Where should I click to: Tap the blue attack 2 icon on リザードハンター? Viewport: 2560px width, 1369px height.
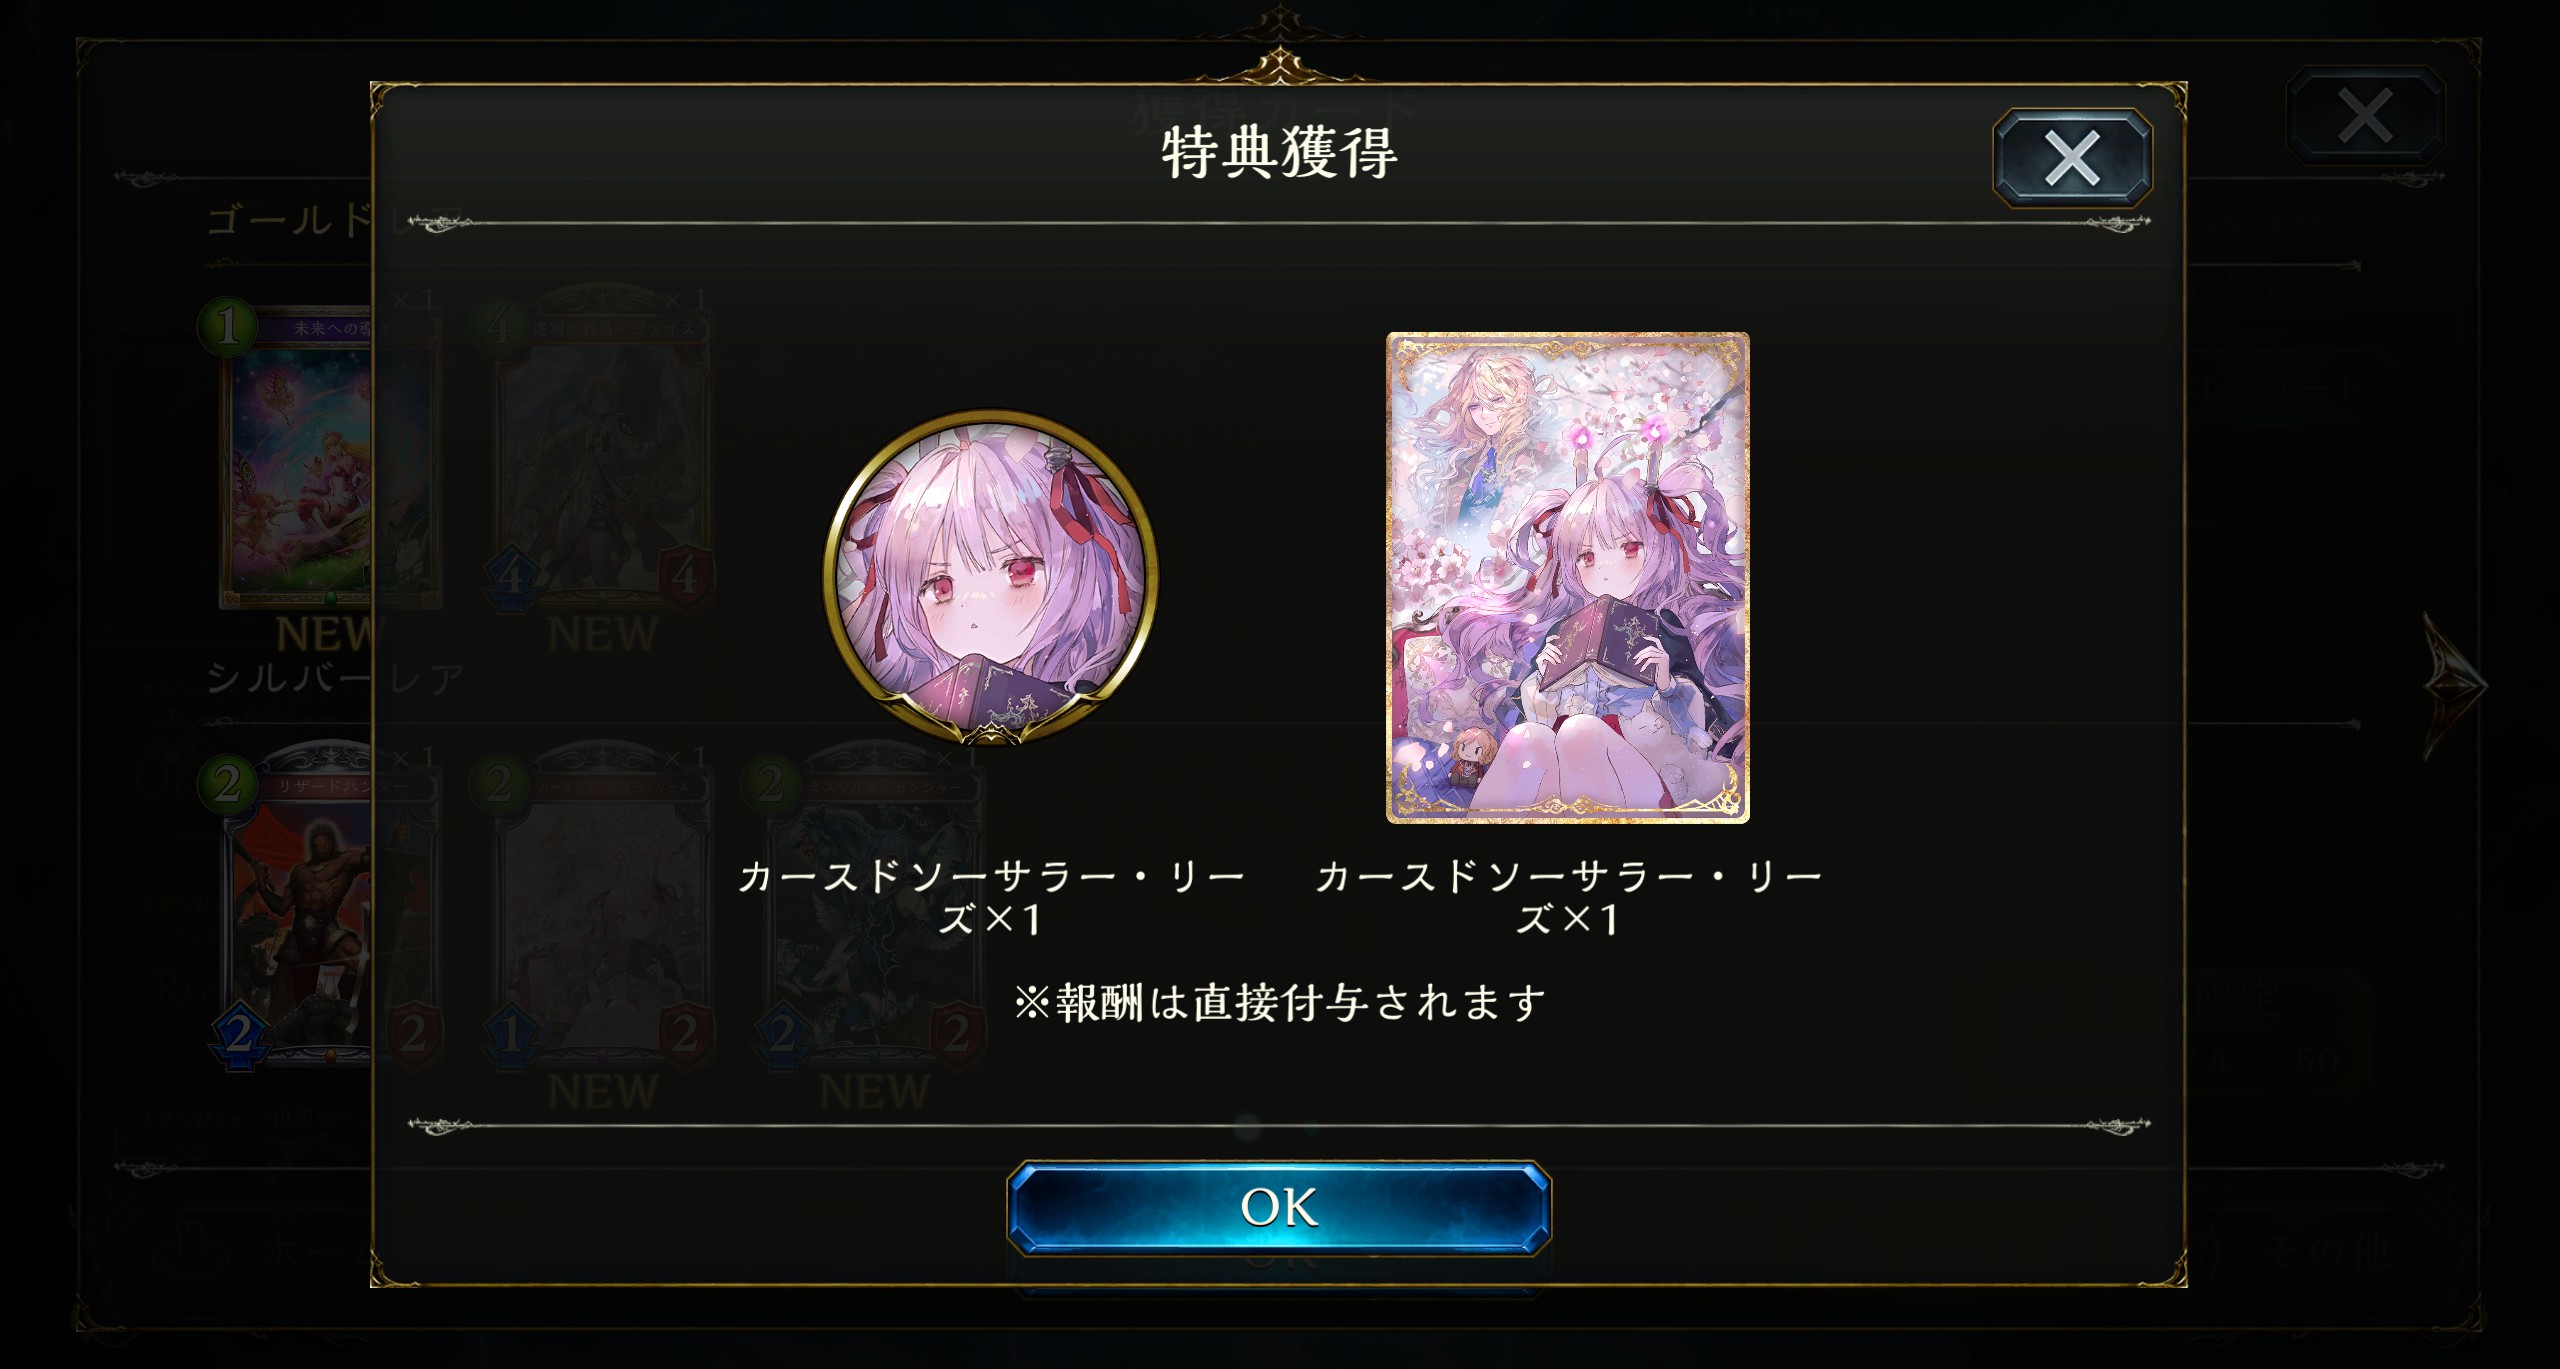point(238,1035)
